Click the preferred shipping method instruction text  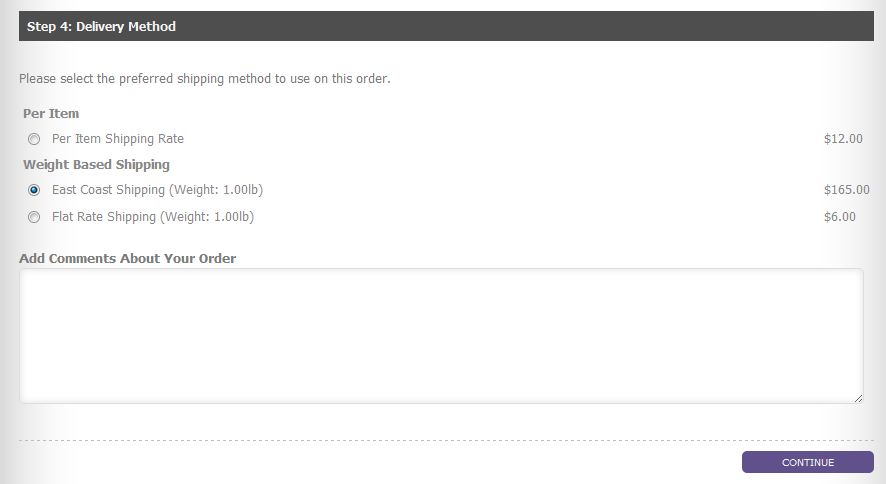pyautogui.click(x=205, y=79)
